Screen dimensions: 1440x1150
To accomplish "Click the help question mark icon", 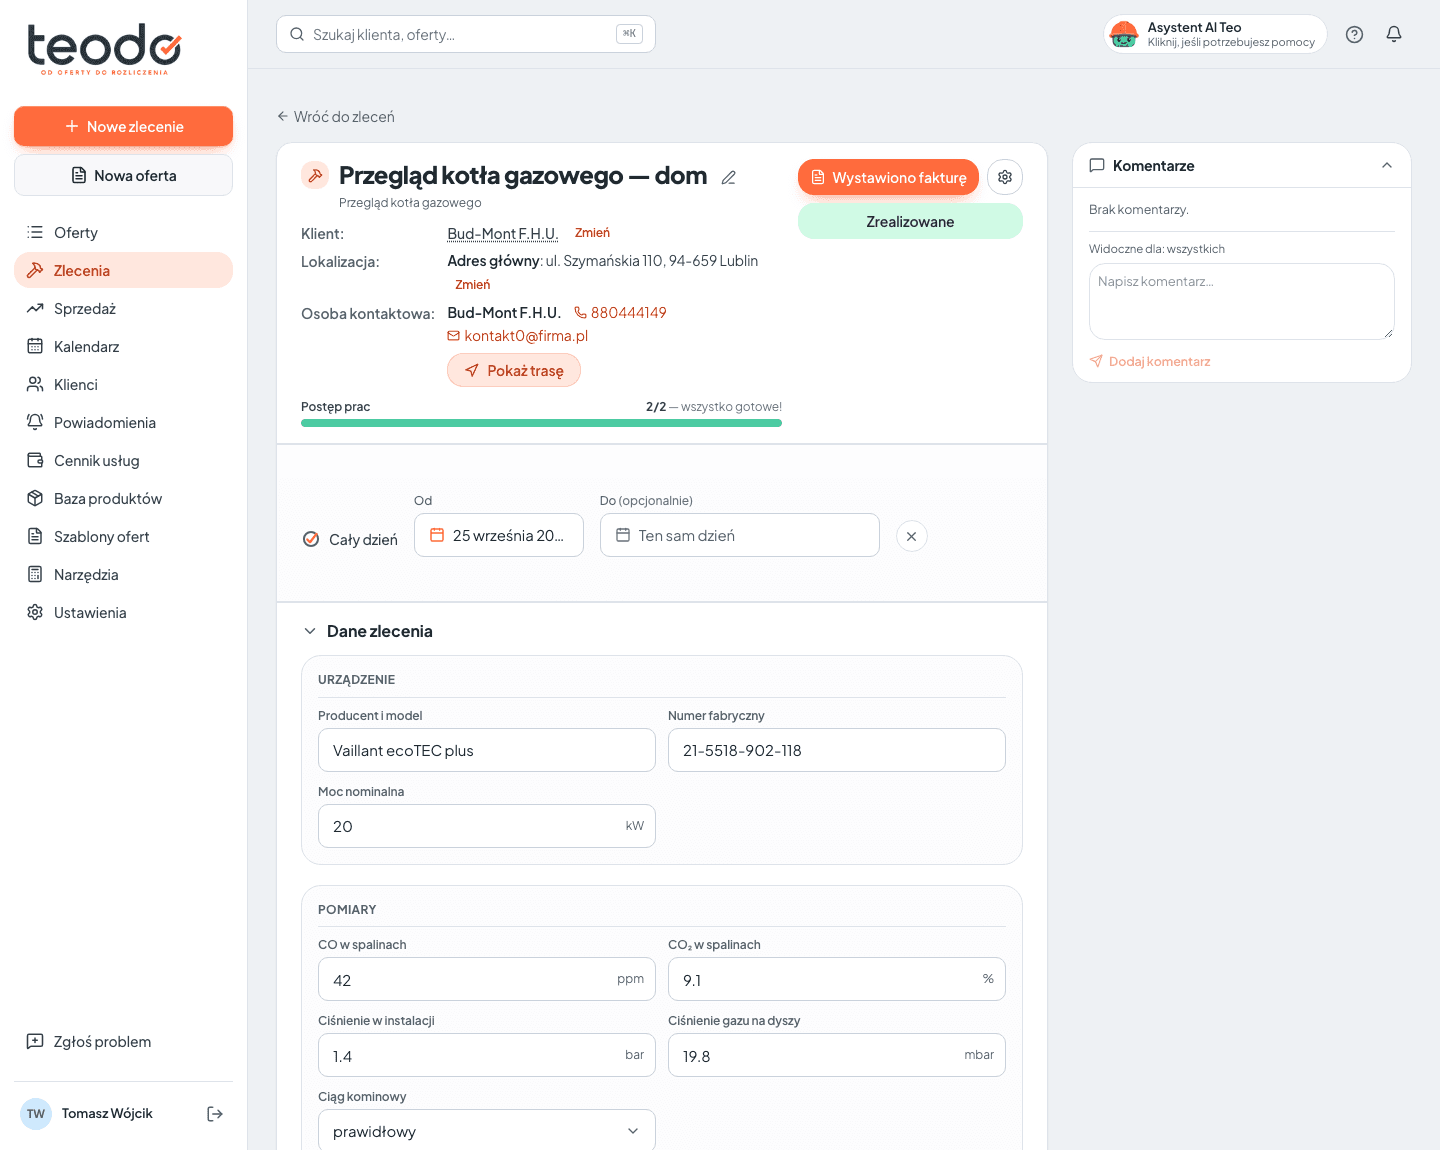I will (x=1354, y=34).
